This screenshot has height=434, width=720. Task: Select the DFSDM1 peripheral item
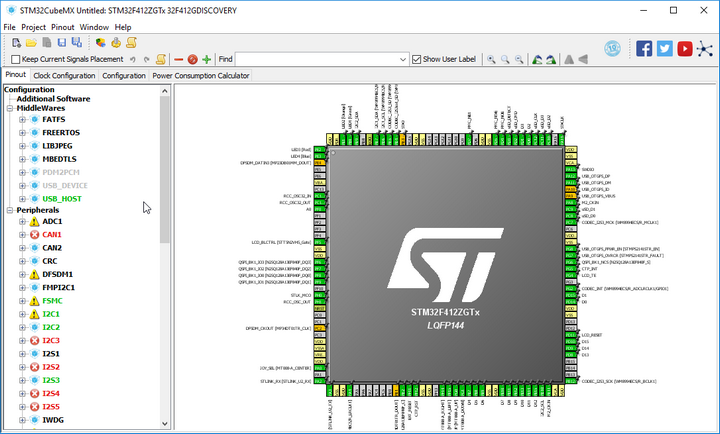click(57, 275)
